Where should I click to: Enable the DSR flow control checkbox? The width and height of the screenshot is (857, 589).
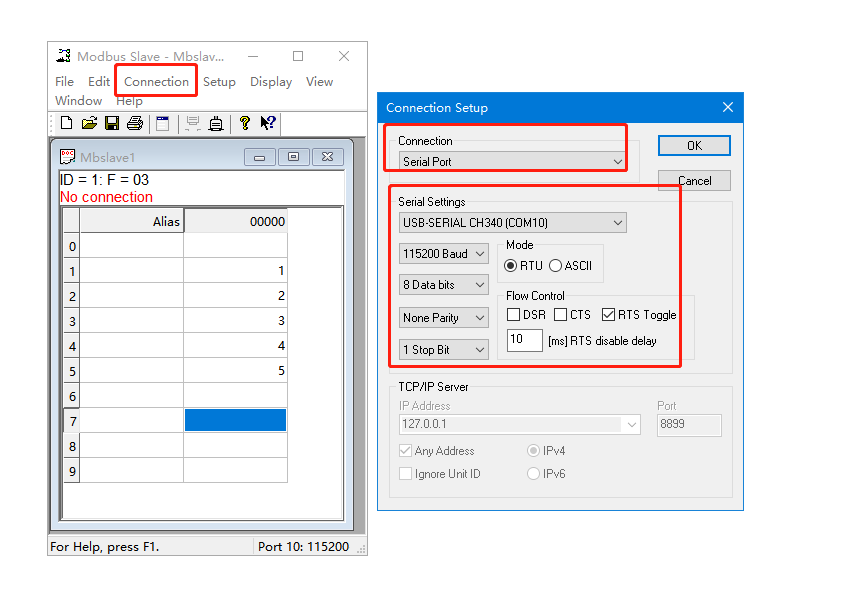pos(513,315)
